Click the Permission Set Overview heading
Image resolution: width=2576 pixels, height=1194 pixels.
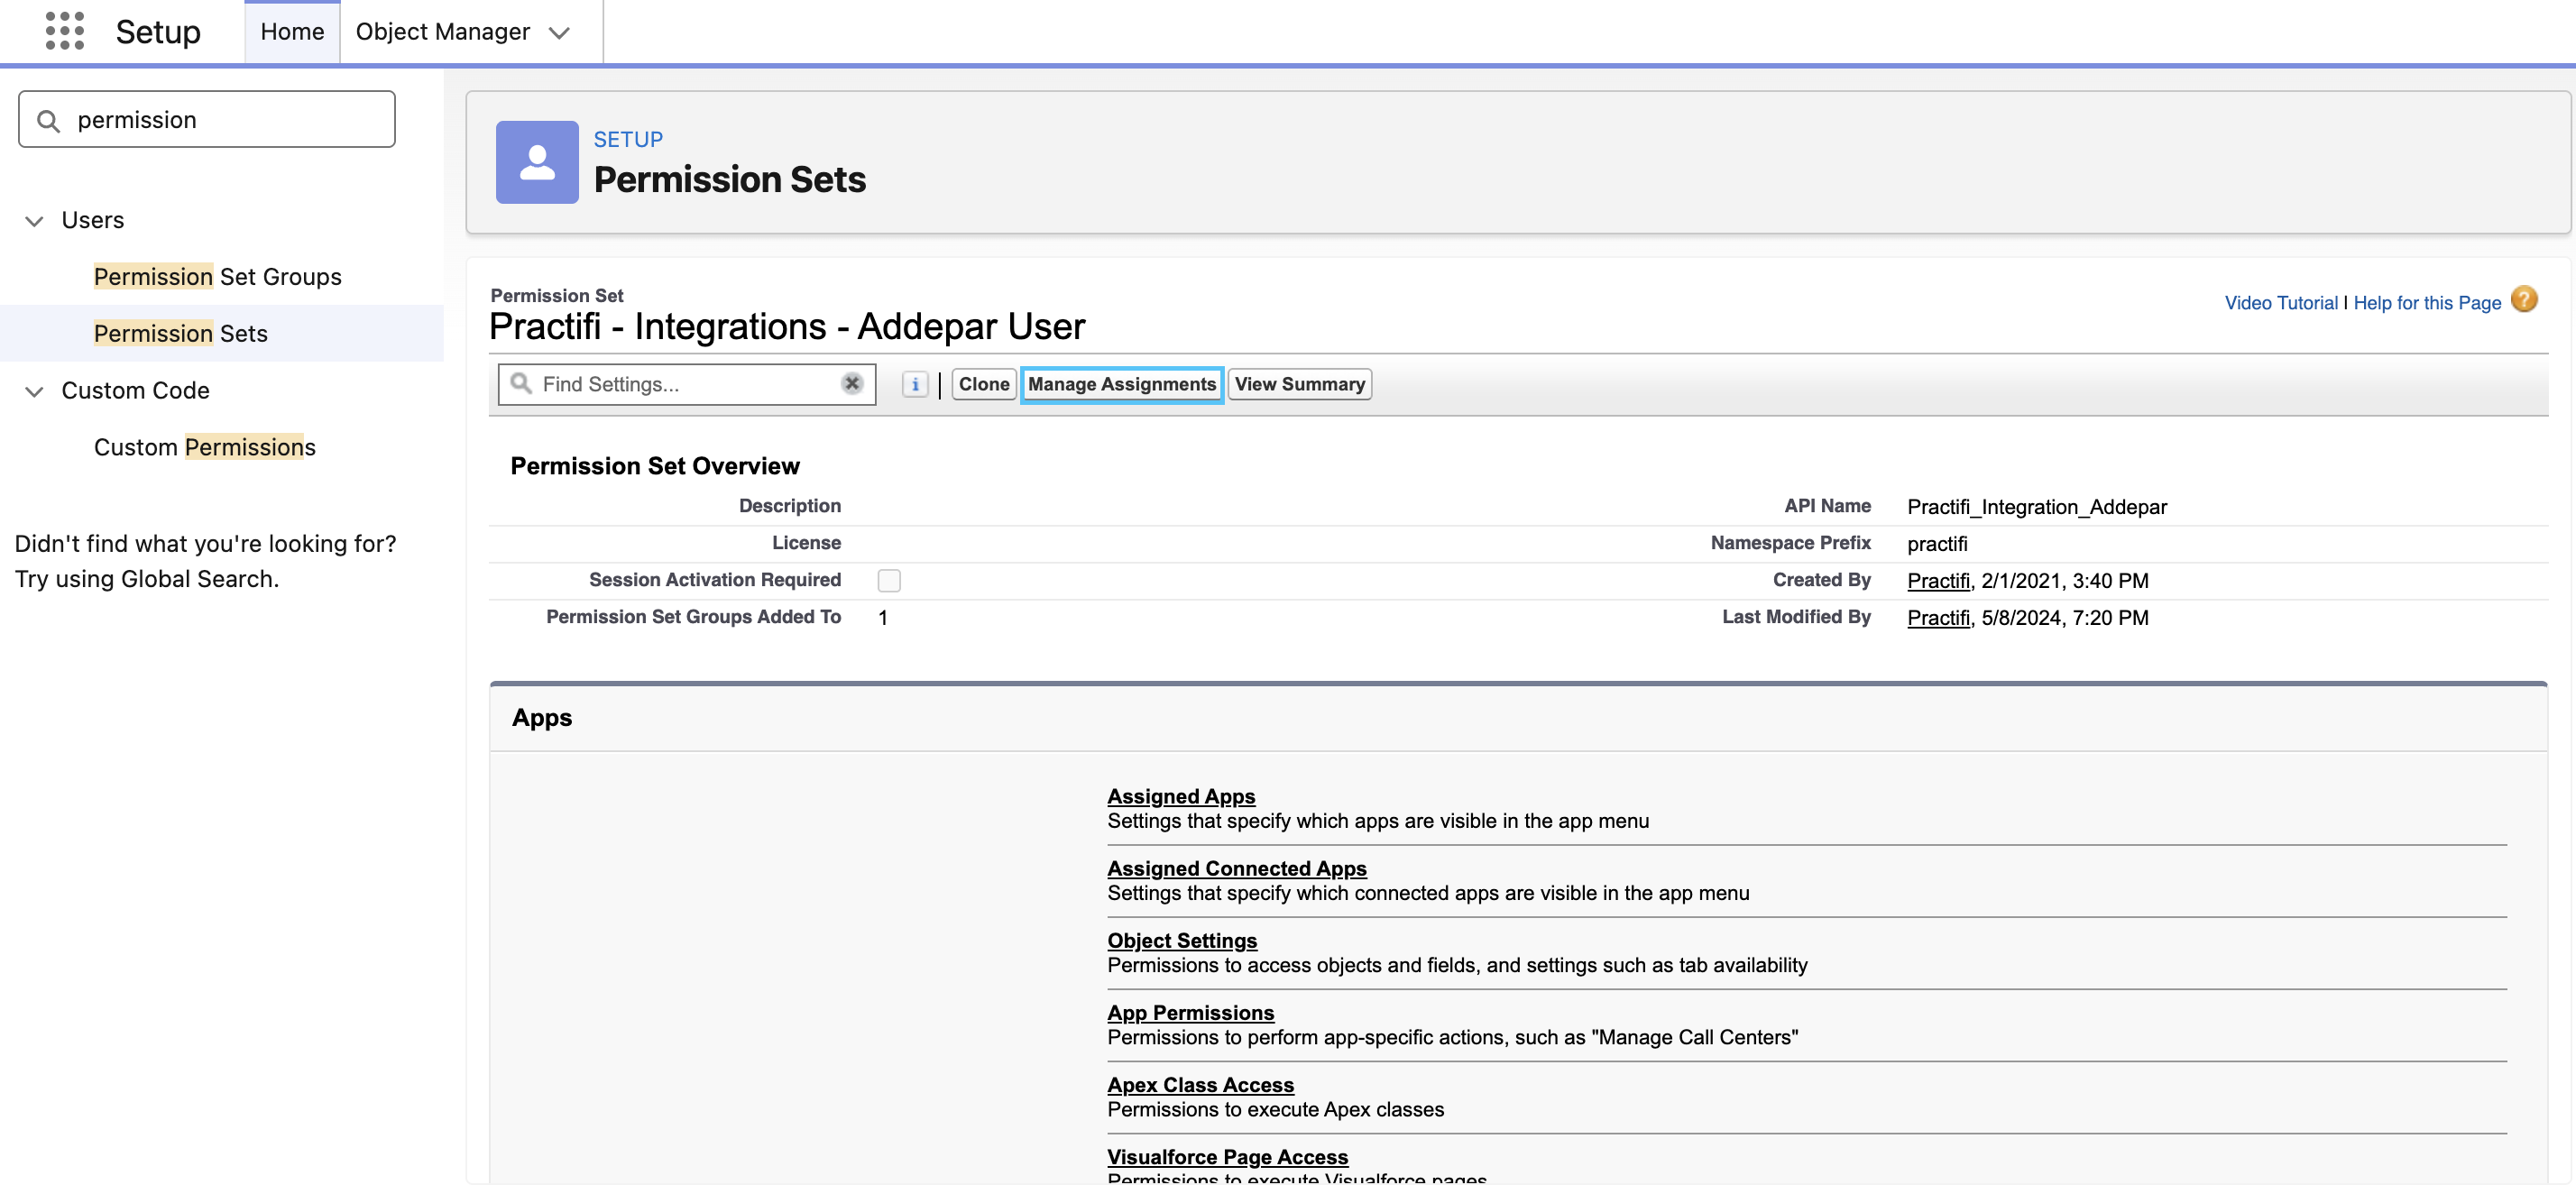655,466
